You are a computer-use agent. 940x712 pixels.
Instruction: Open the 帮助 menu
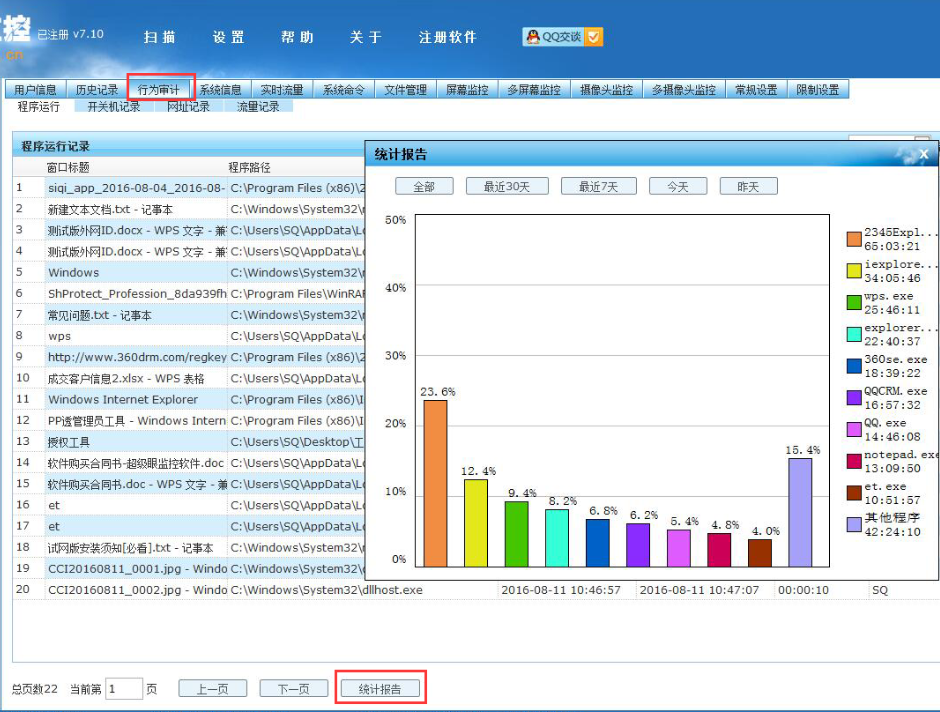297,37
